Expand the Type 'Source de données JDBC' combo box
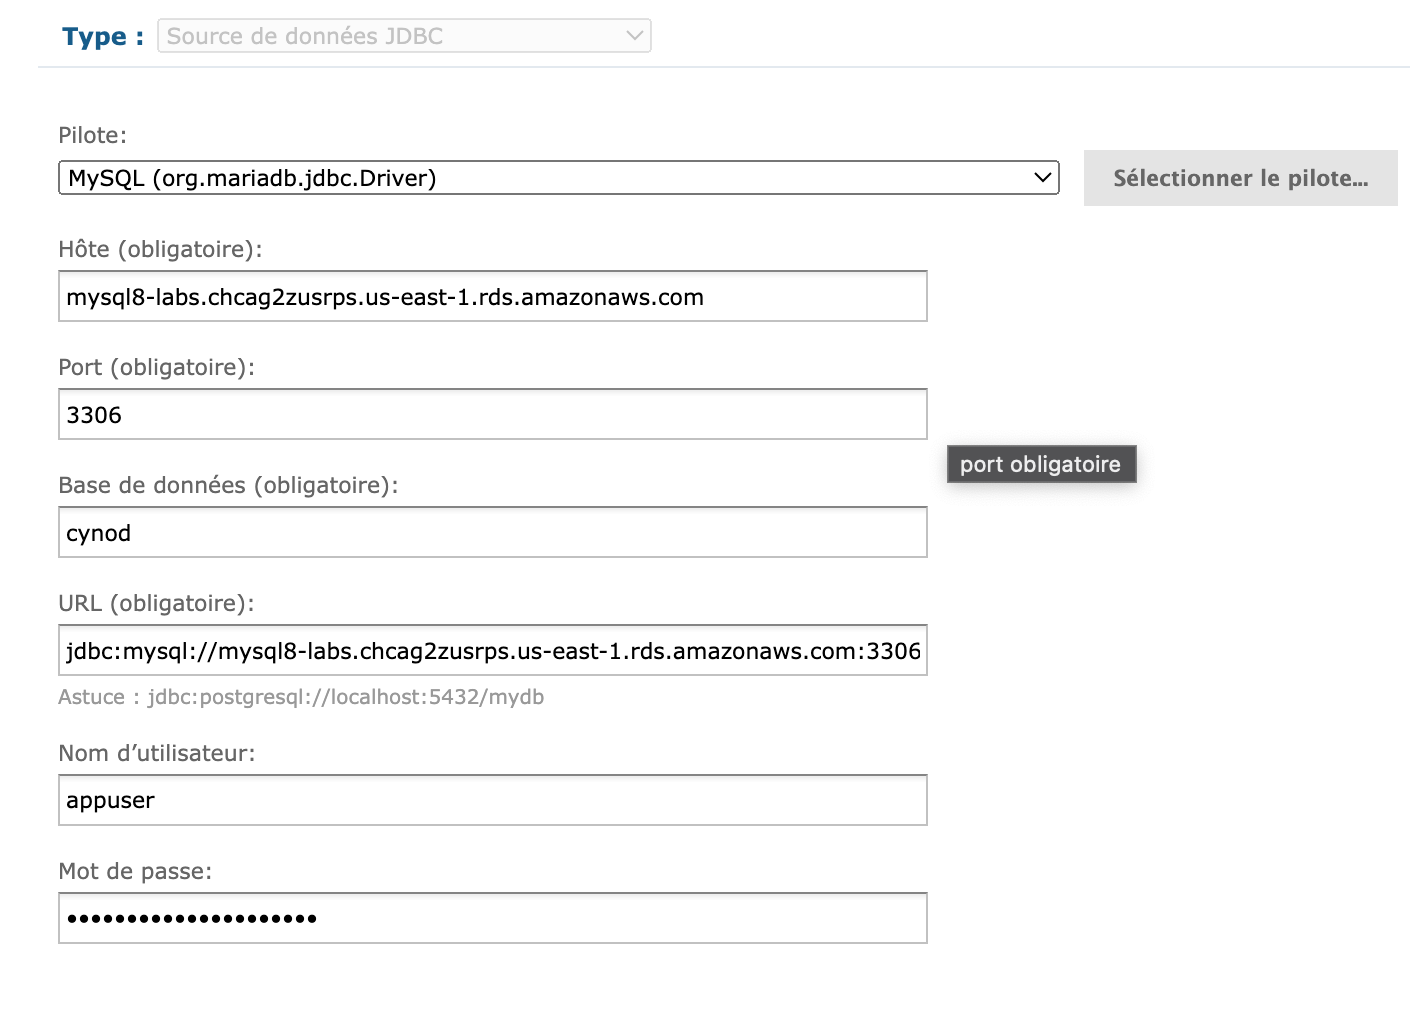This screenshot has height=1014, width=1410. point(404,36)
